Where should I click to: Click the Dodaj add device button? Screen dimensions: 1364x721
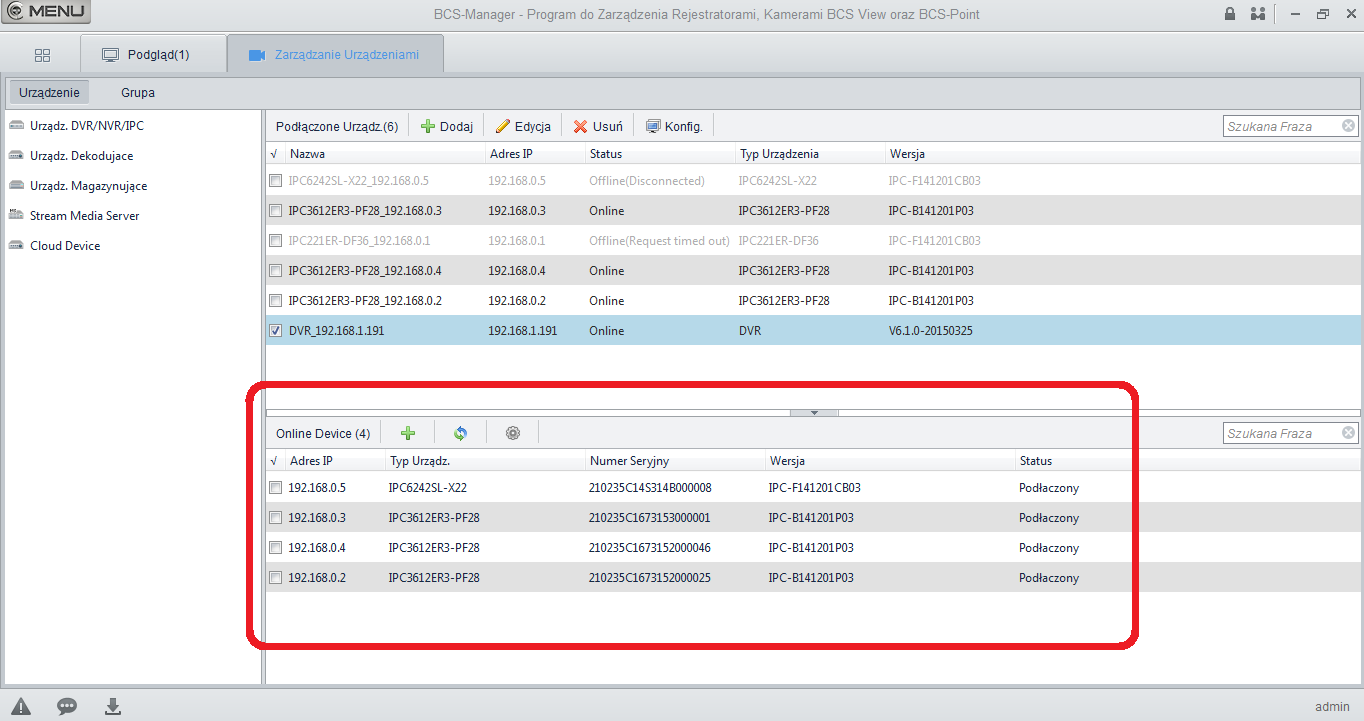tap(446, 126)
